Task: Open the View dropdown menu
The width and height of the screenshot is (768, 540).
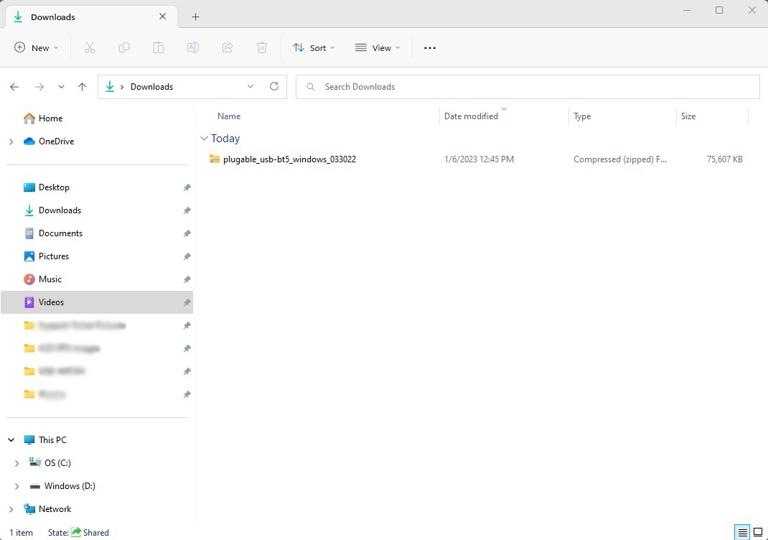Action: coord(377,48)
